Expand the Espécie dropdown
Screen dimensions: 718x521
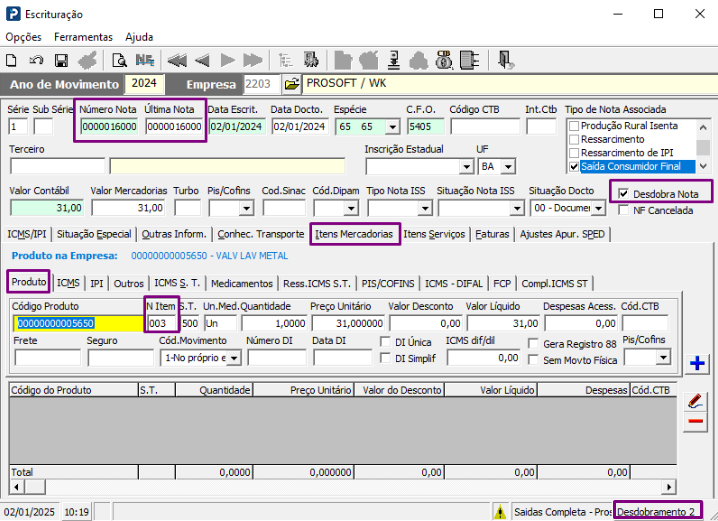pos(392,127)
